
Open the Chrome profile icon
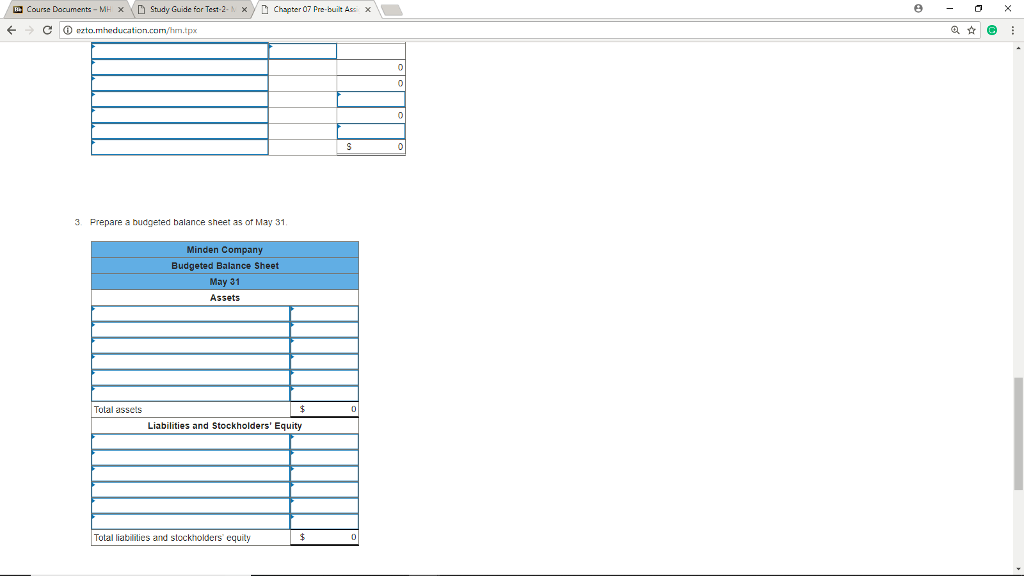[x=918, y=8]
